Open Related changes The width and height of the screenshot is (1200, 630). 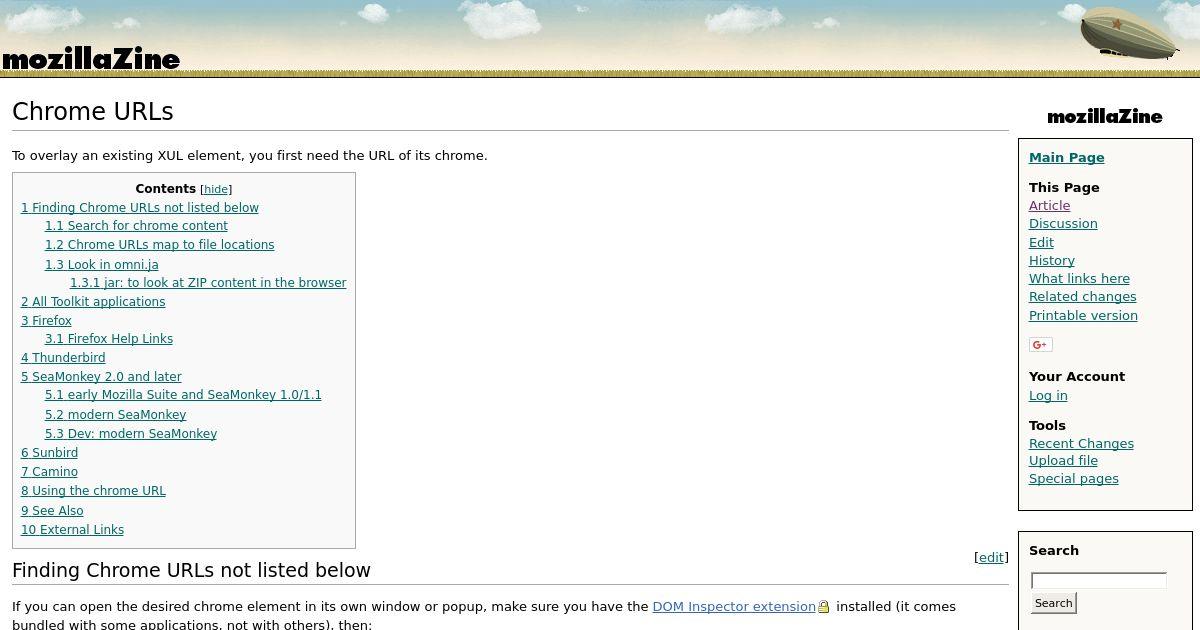(1082, 297)
